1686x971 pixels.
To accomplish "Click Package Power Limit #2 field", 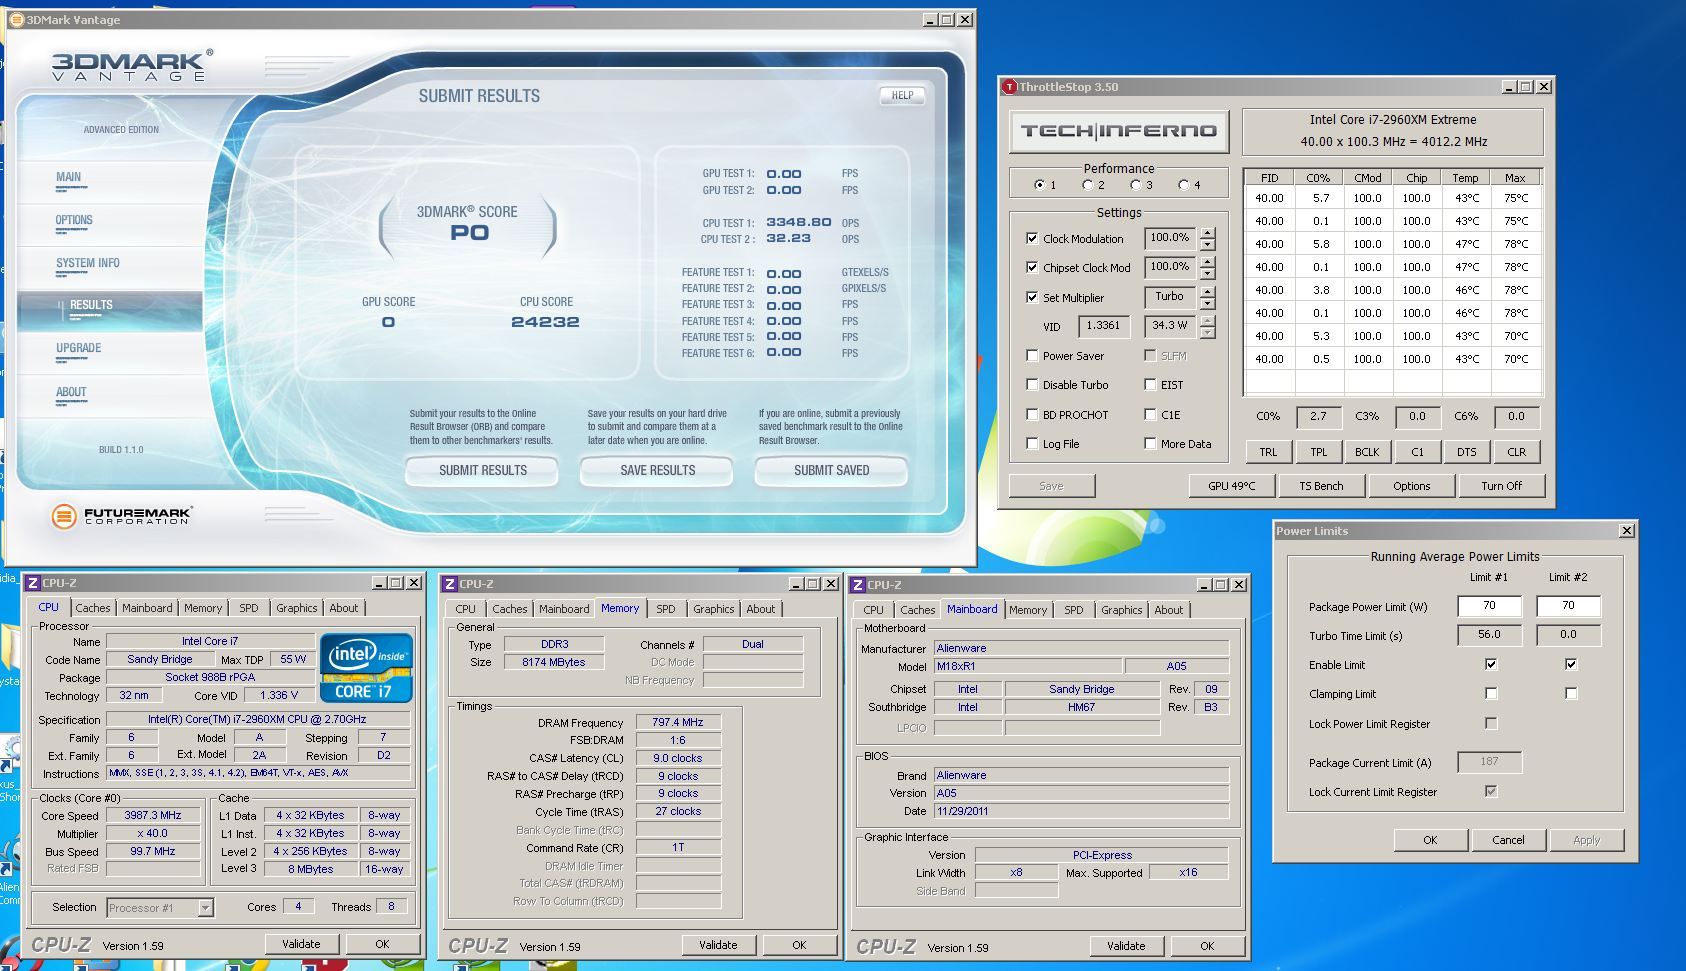I will [x=1568, y=606].
